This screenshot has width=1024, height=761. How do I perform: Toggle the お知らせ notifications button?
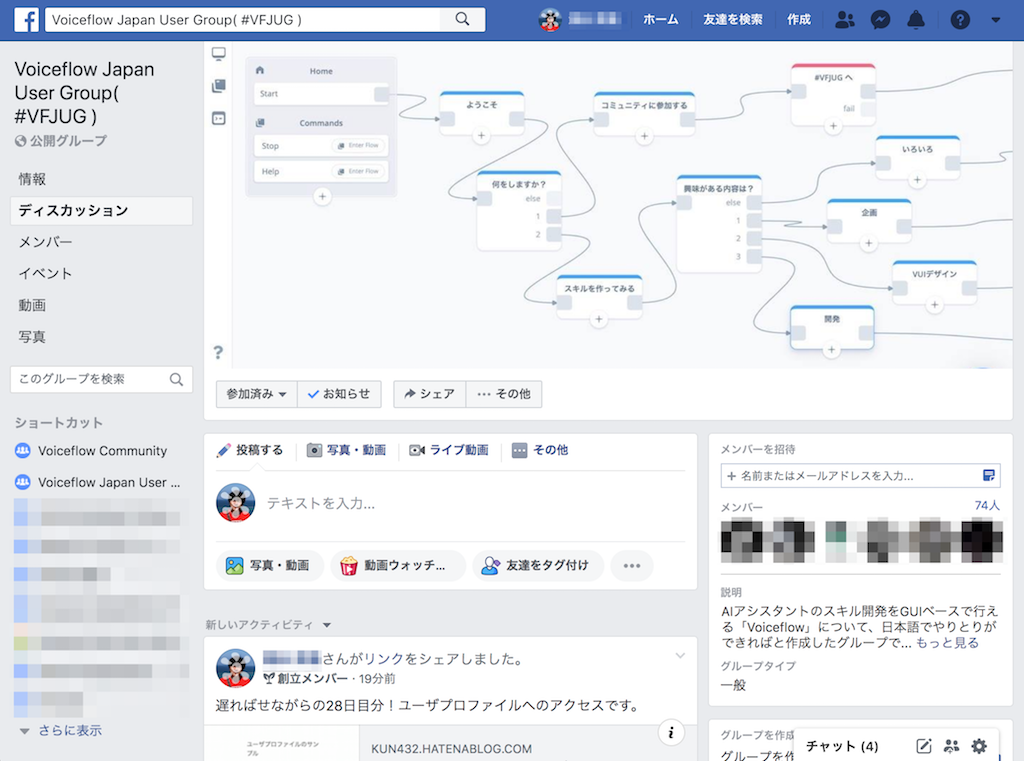point(339,394)
